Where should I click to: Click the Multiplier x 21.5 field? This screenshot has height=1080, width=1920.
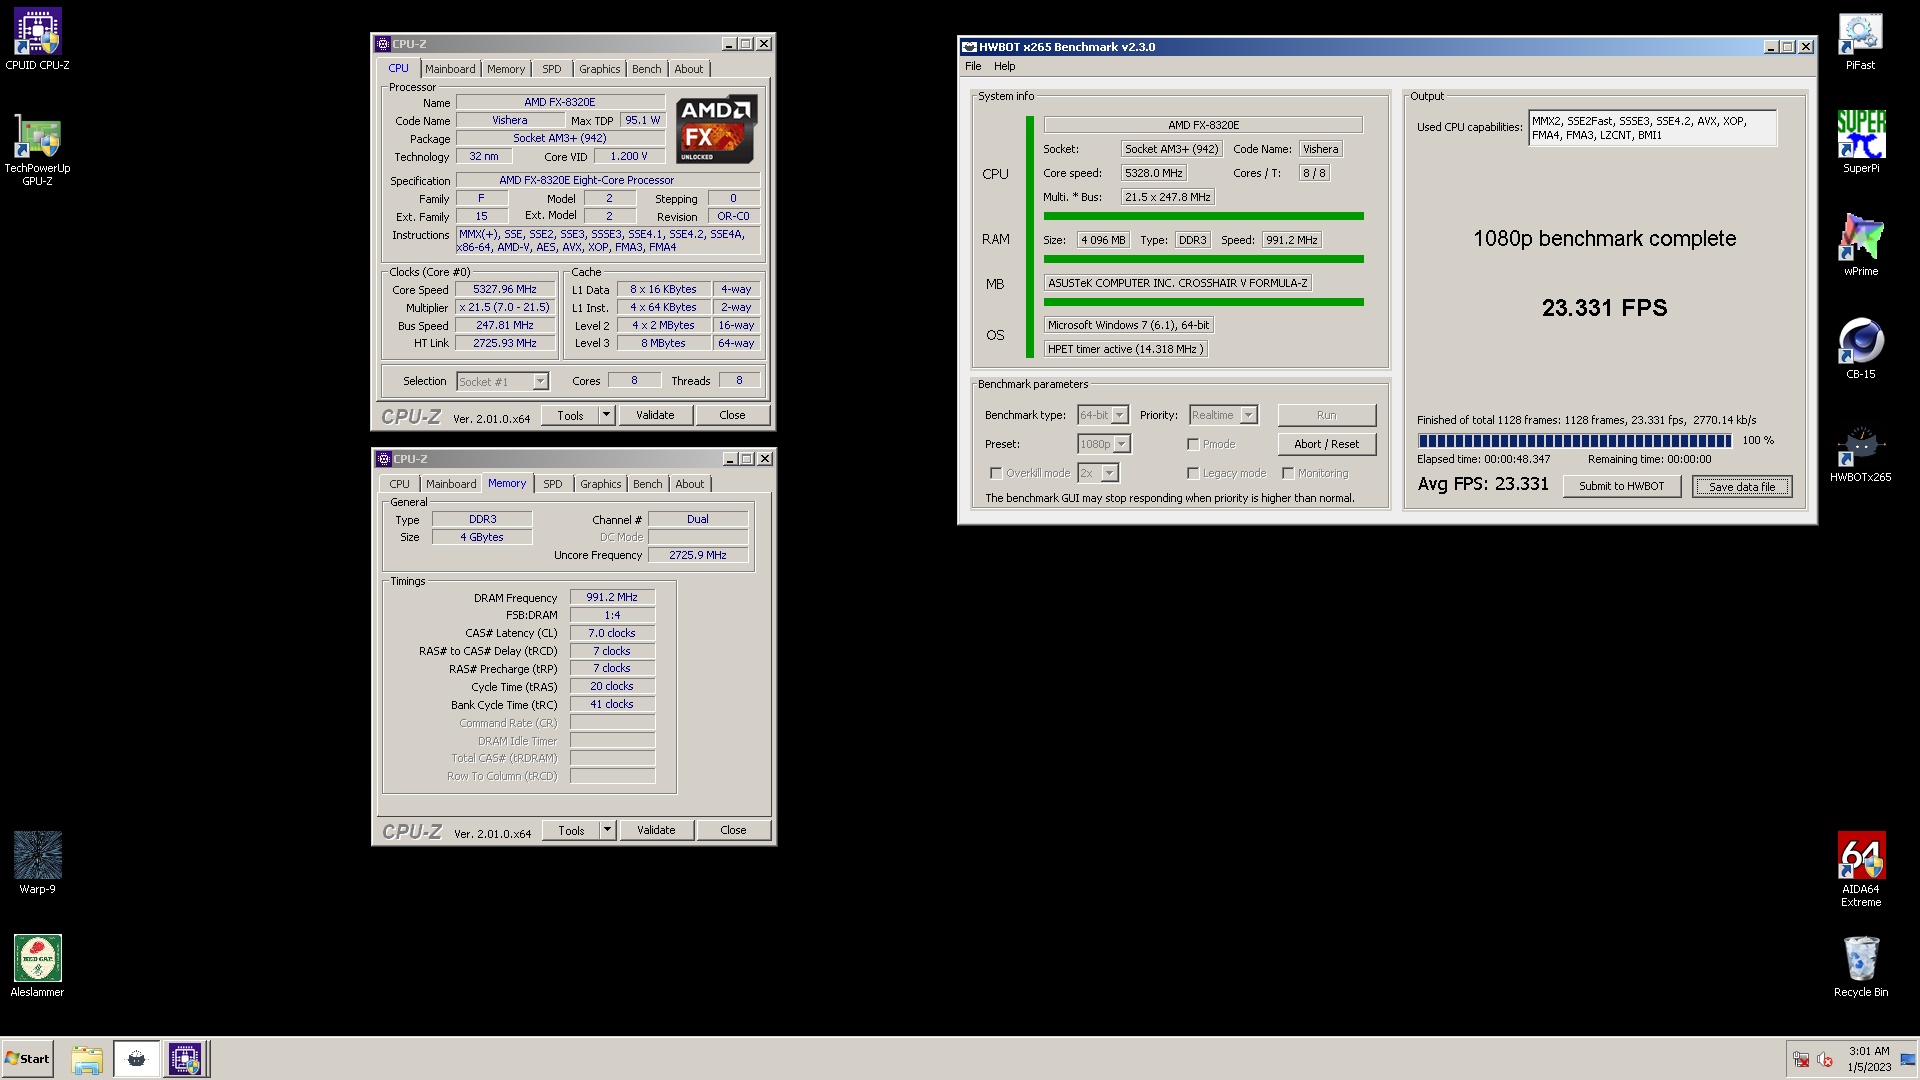point(505,307)
